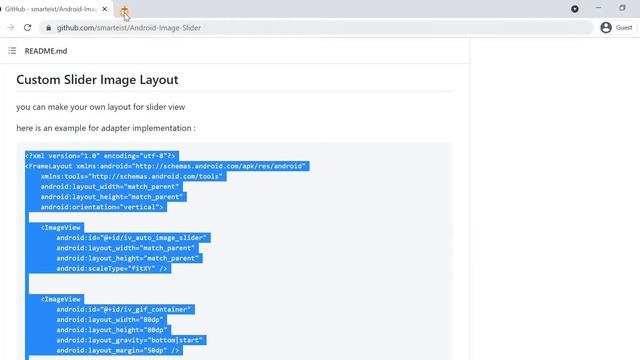Restore the browser window size

point(622,8)
